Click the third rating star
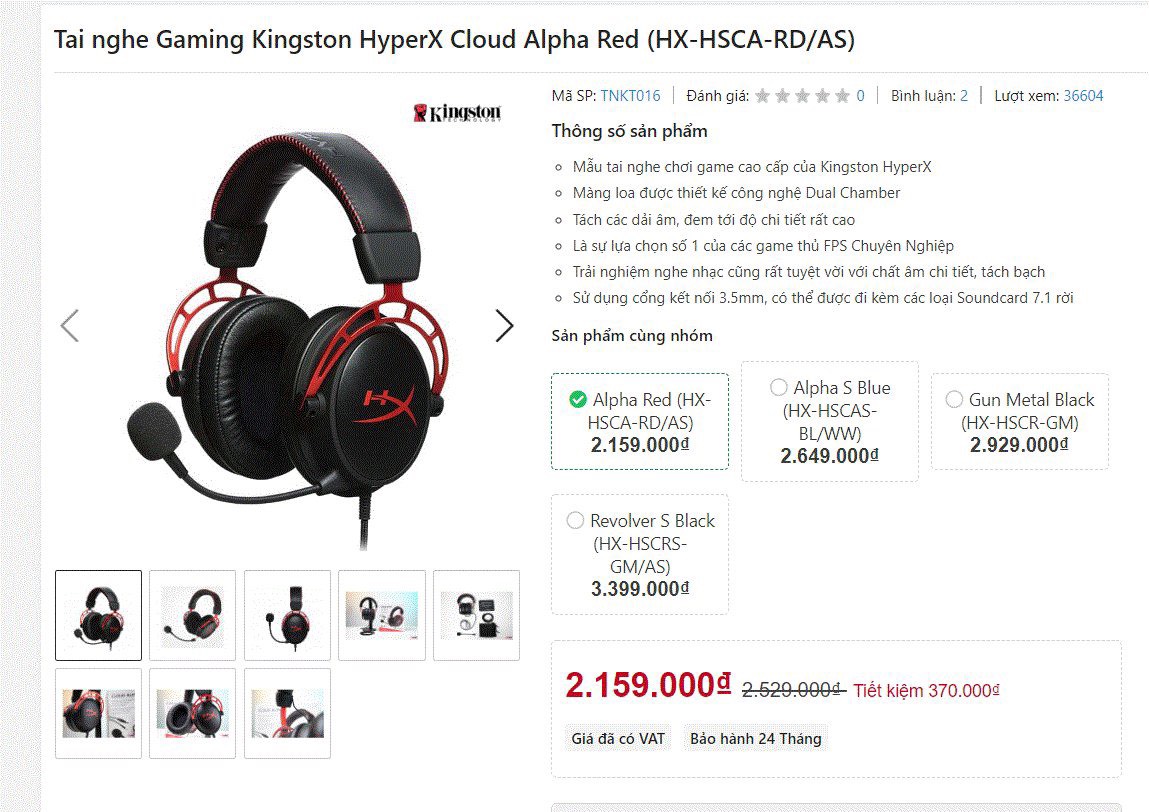This screenshot has width=1149, height=812. pyautogui.click(x=802, y=96)
